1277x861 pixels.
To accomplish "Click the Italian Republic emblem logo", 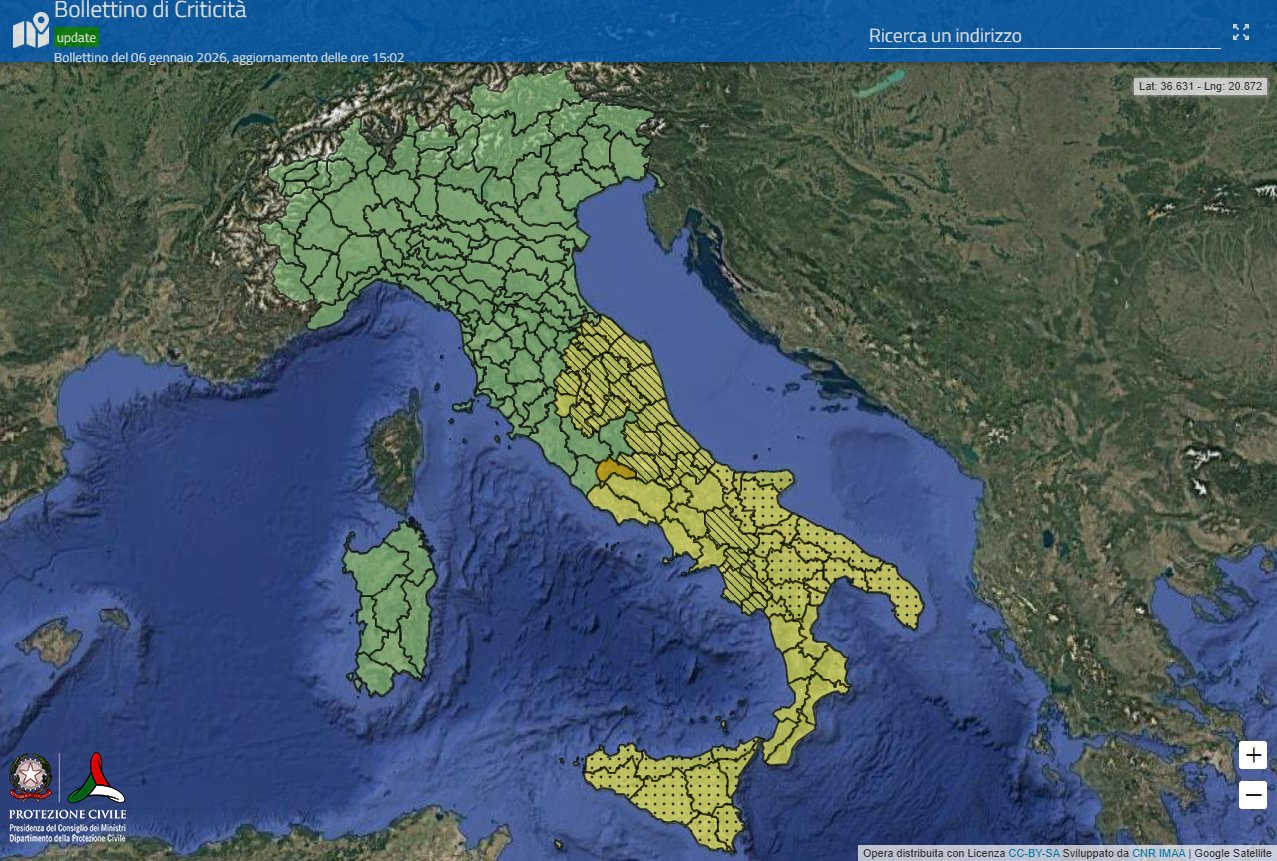I will [x=30, y=776].
